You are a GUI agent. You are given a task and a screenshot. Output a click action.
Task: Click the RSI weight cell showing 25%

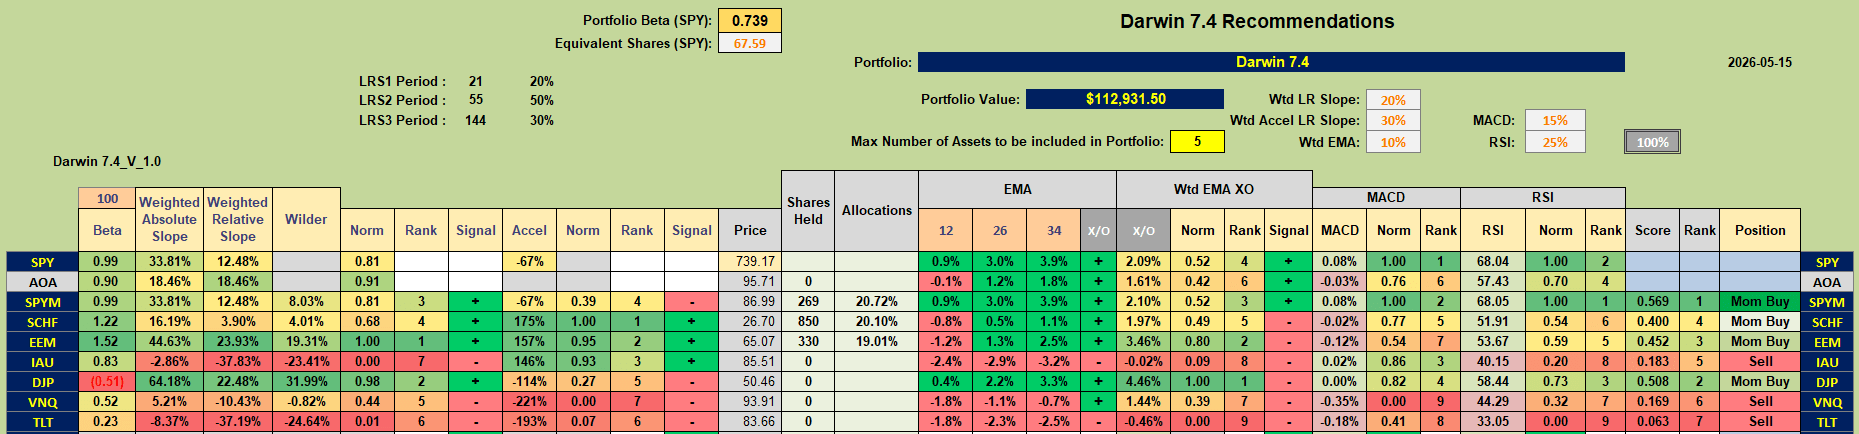1555,142
